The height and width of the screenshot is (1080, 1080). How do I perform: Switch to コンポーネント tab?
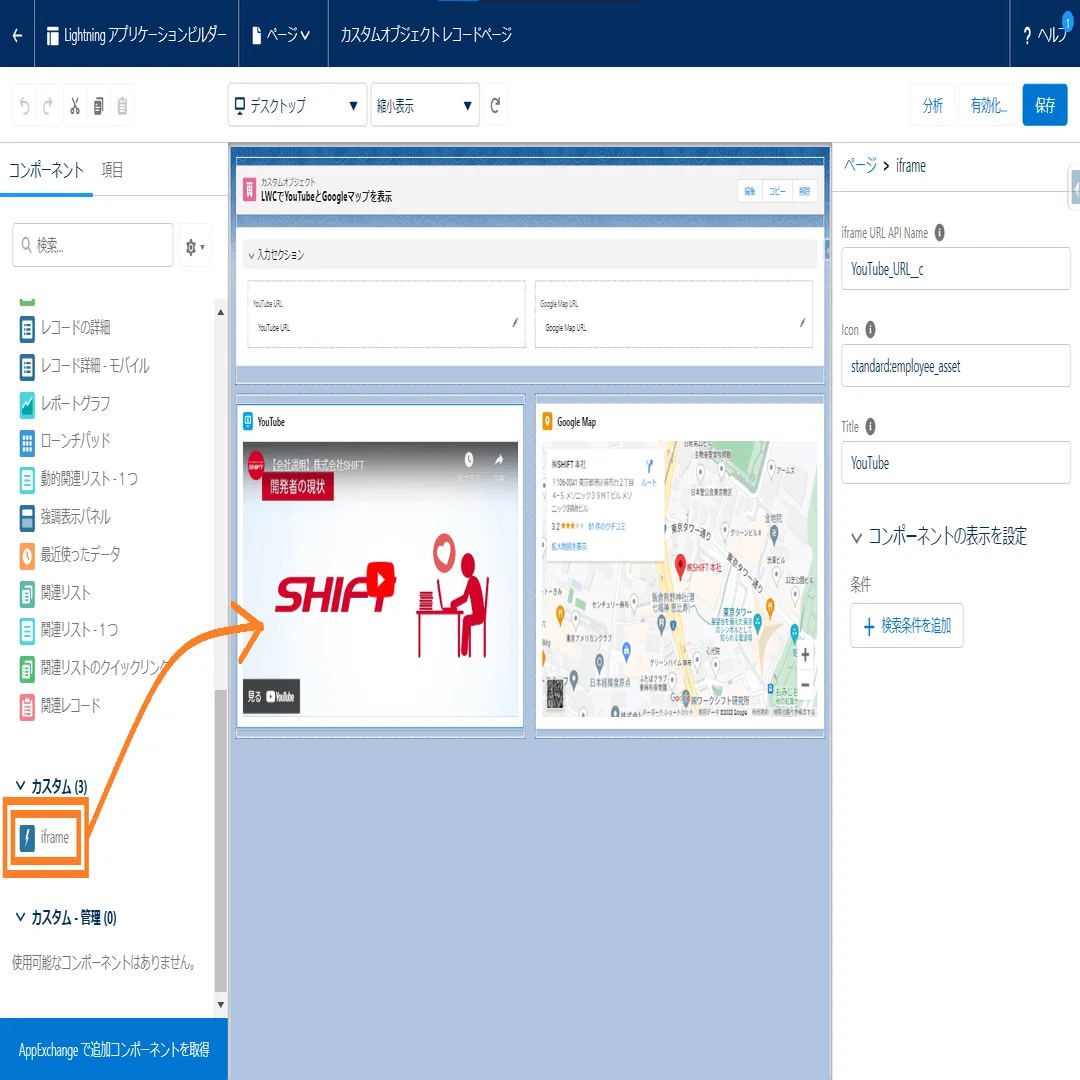(46, 170)
